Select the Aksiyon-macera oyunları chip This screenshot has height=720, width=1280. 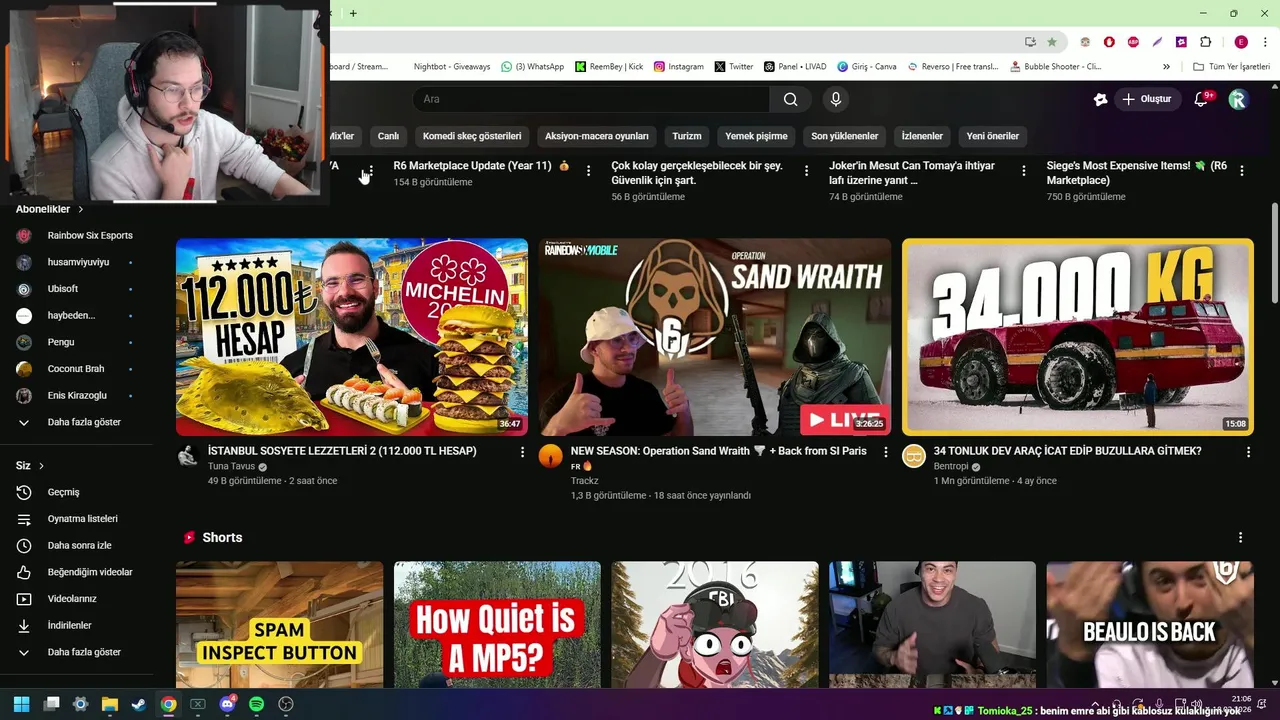597,136
